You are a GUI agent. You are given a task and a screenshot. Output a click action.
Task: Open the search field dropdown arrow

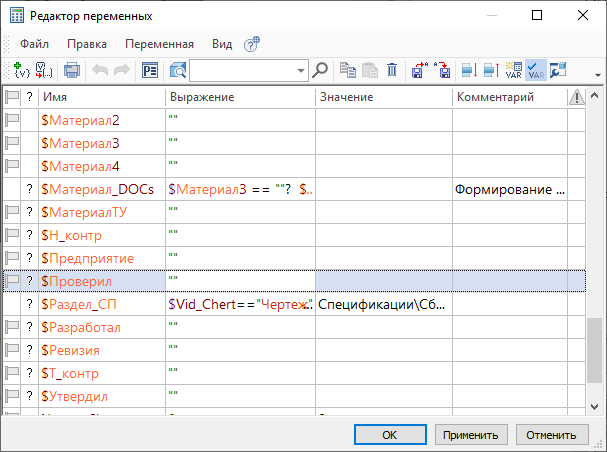[301, 71]
